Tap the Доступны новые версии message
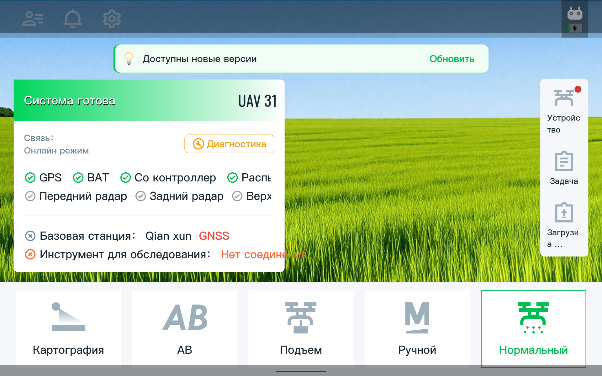This screenshot has height=376, width=602. [200, 59]
